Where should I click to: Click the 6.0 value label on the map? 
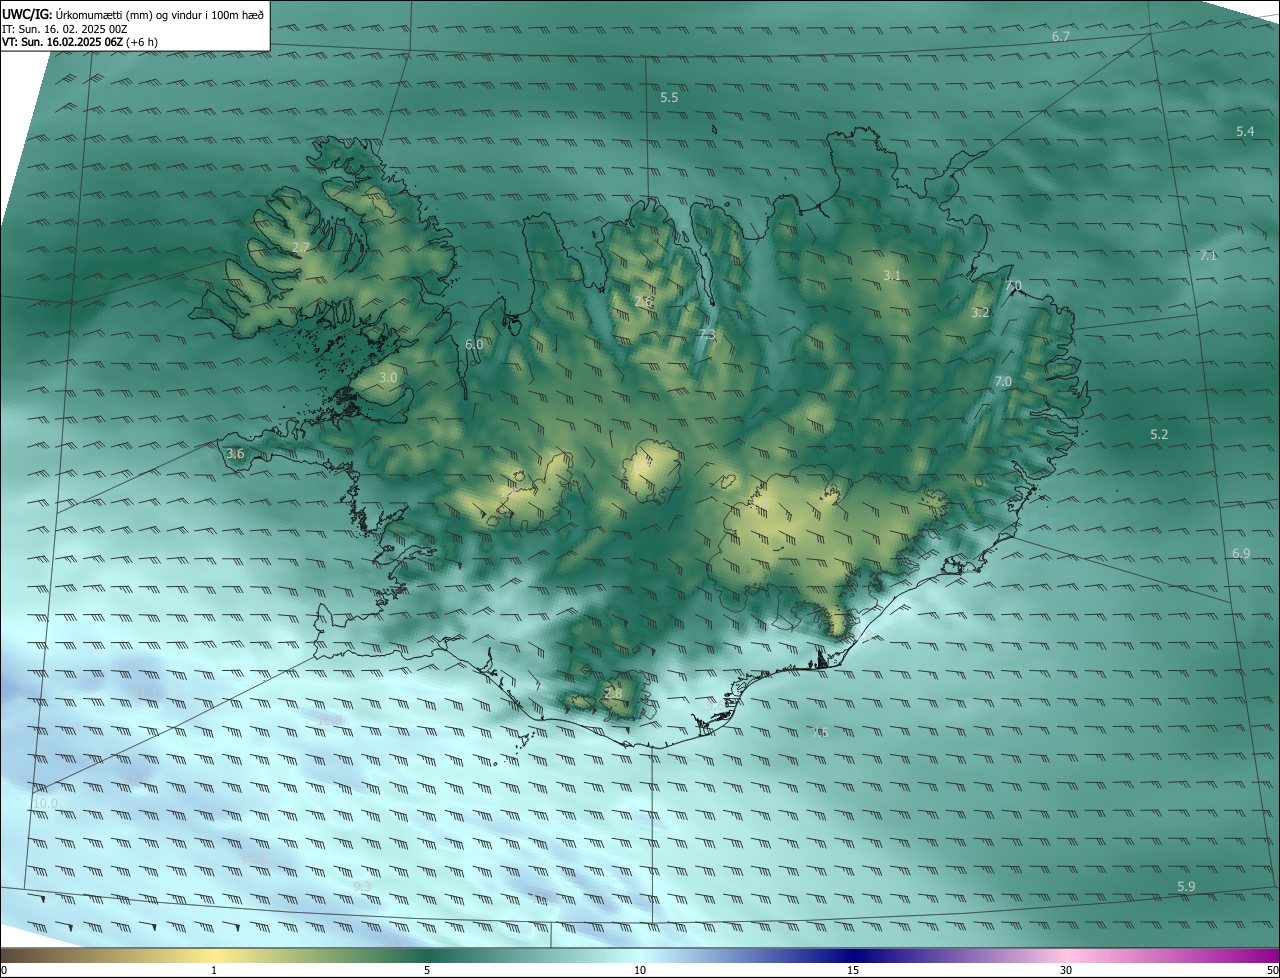[474, 344]
